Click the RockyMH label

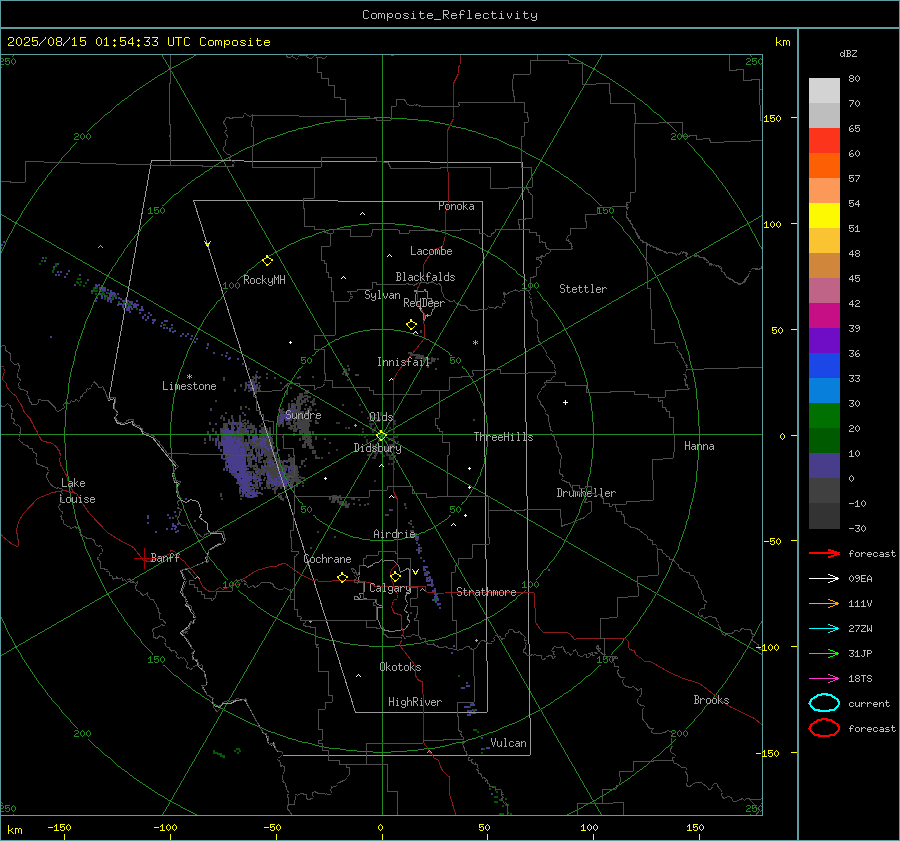(264, 280)
